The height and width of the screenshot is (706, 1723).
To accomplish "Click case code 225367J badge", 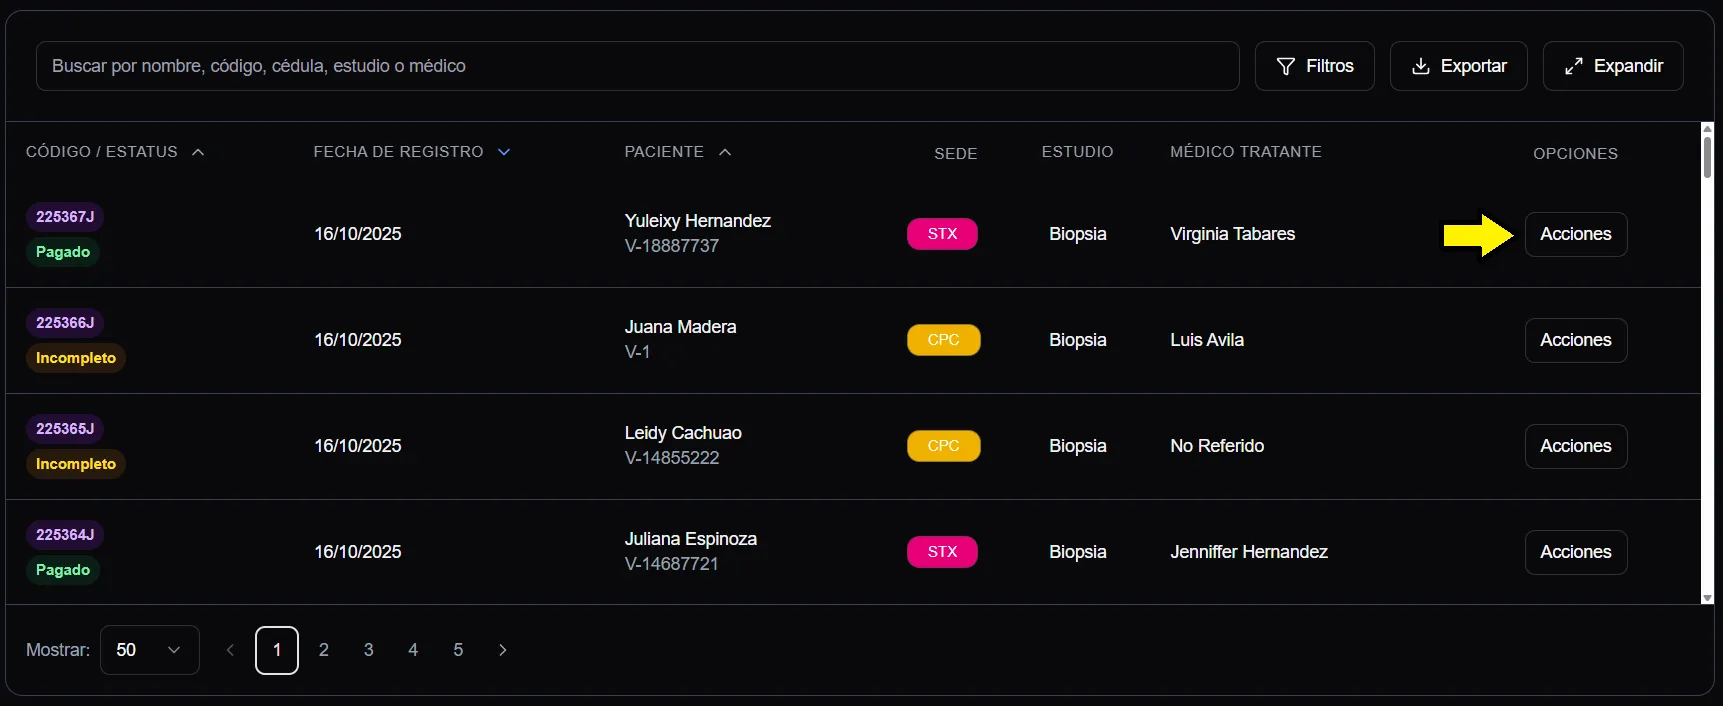I will 65,217.
